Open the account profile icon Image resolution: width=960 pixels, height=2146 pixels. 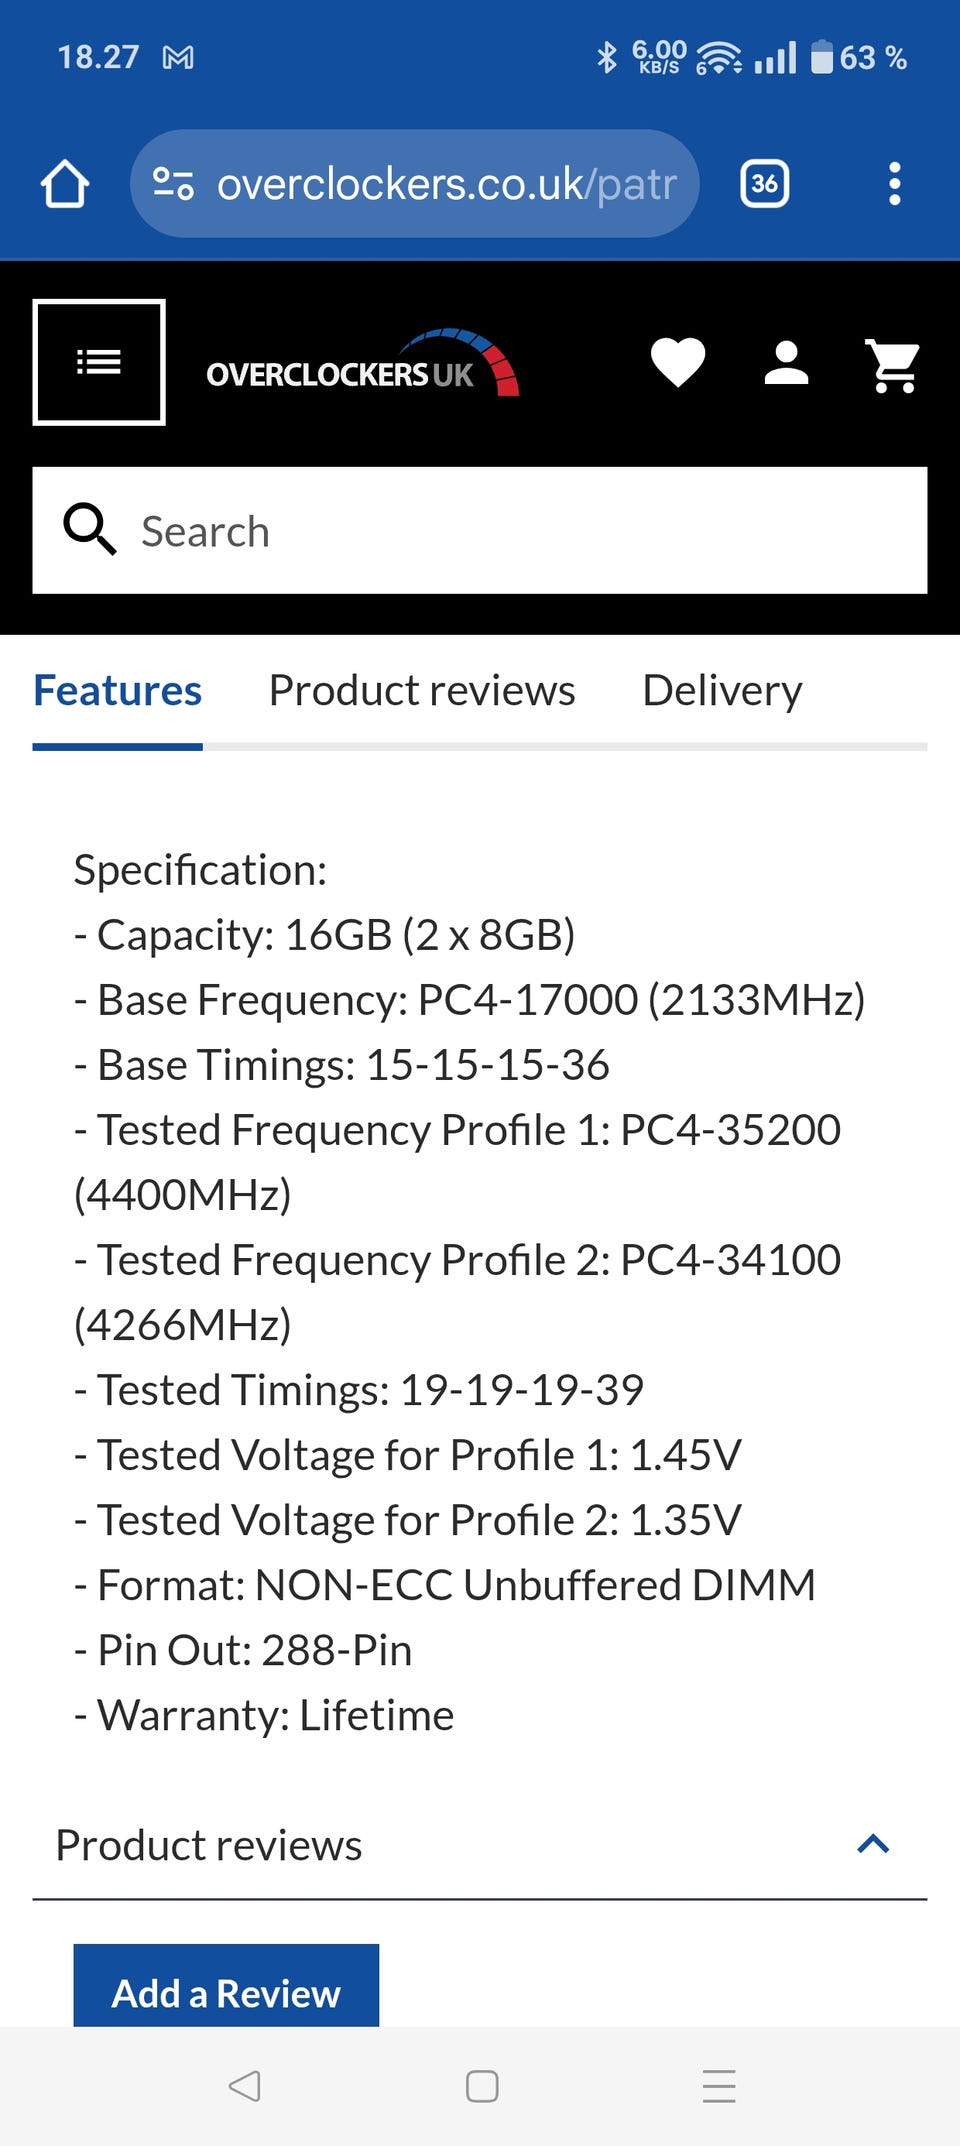786,362
